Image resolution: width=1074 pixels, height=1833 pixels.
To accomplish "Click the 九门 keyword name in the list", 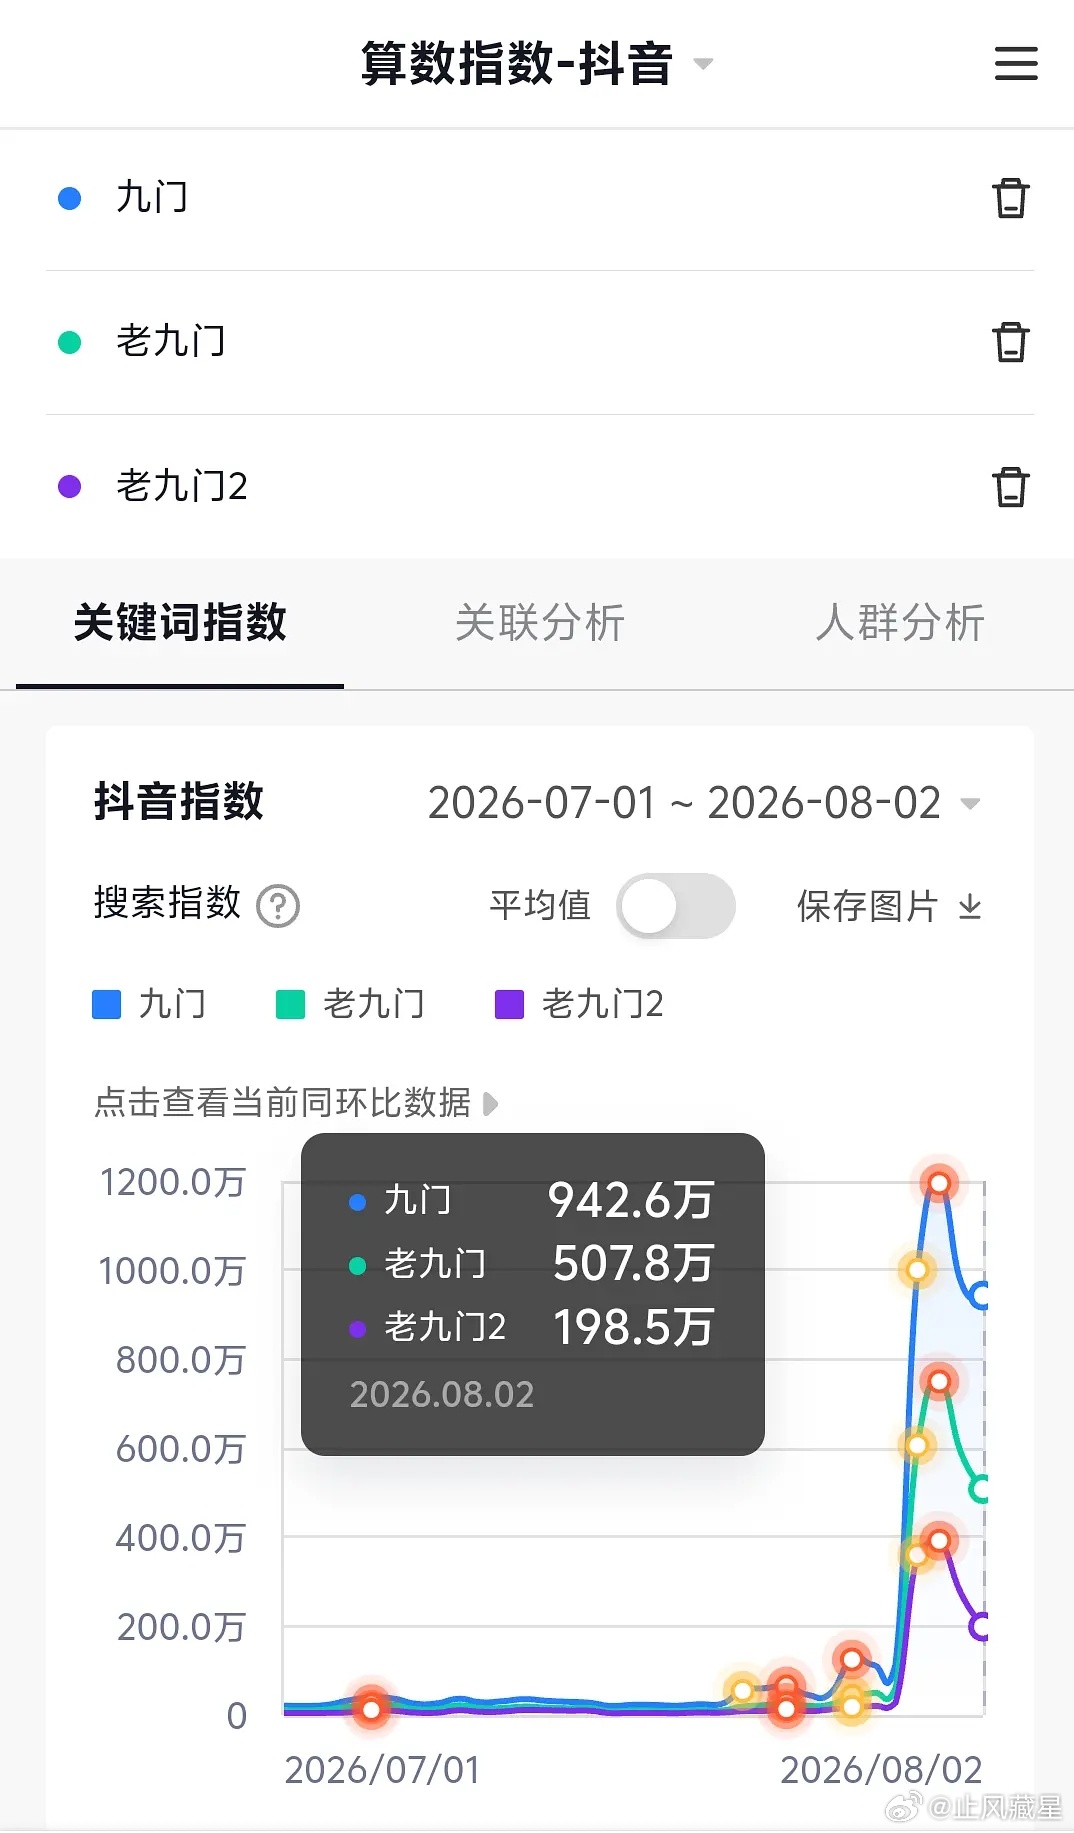I will (x=152, y=198).
